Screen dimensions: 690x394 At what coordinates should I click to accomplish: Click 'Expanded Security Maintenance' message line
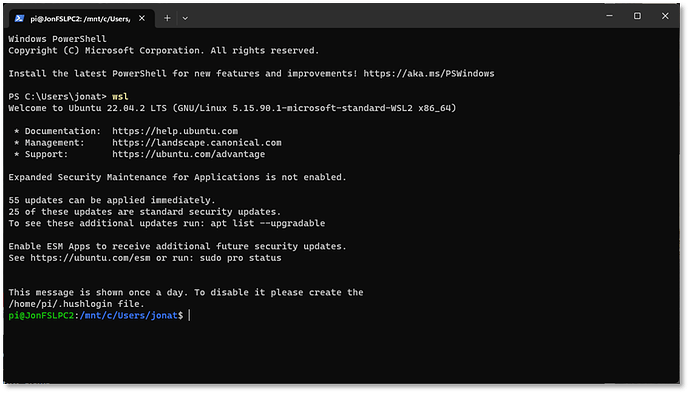(x=177, y=177)
